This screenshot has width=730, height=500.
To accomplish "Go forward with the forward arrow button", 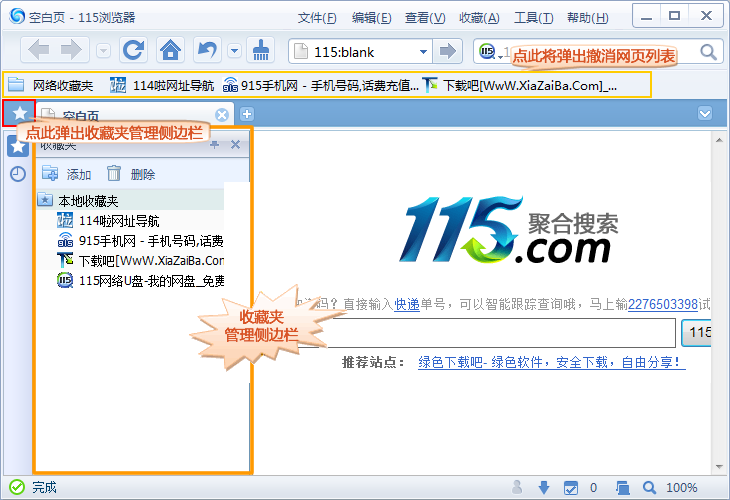I will click(71, 50).
